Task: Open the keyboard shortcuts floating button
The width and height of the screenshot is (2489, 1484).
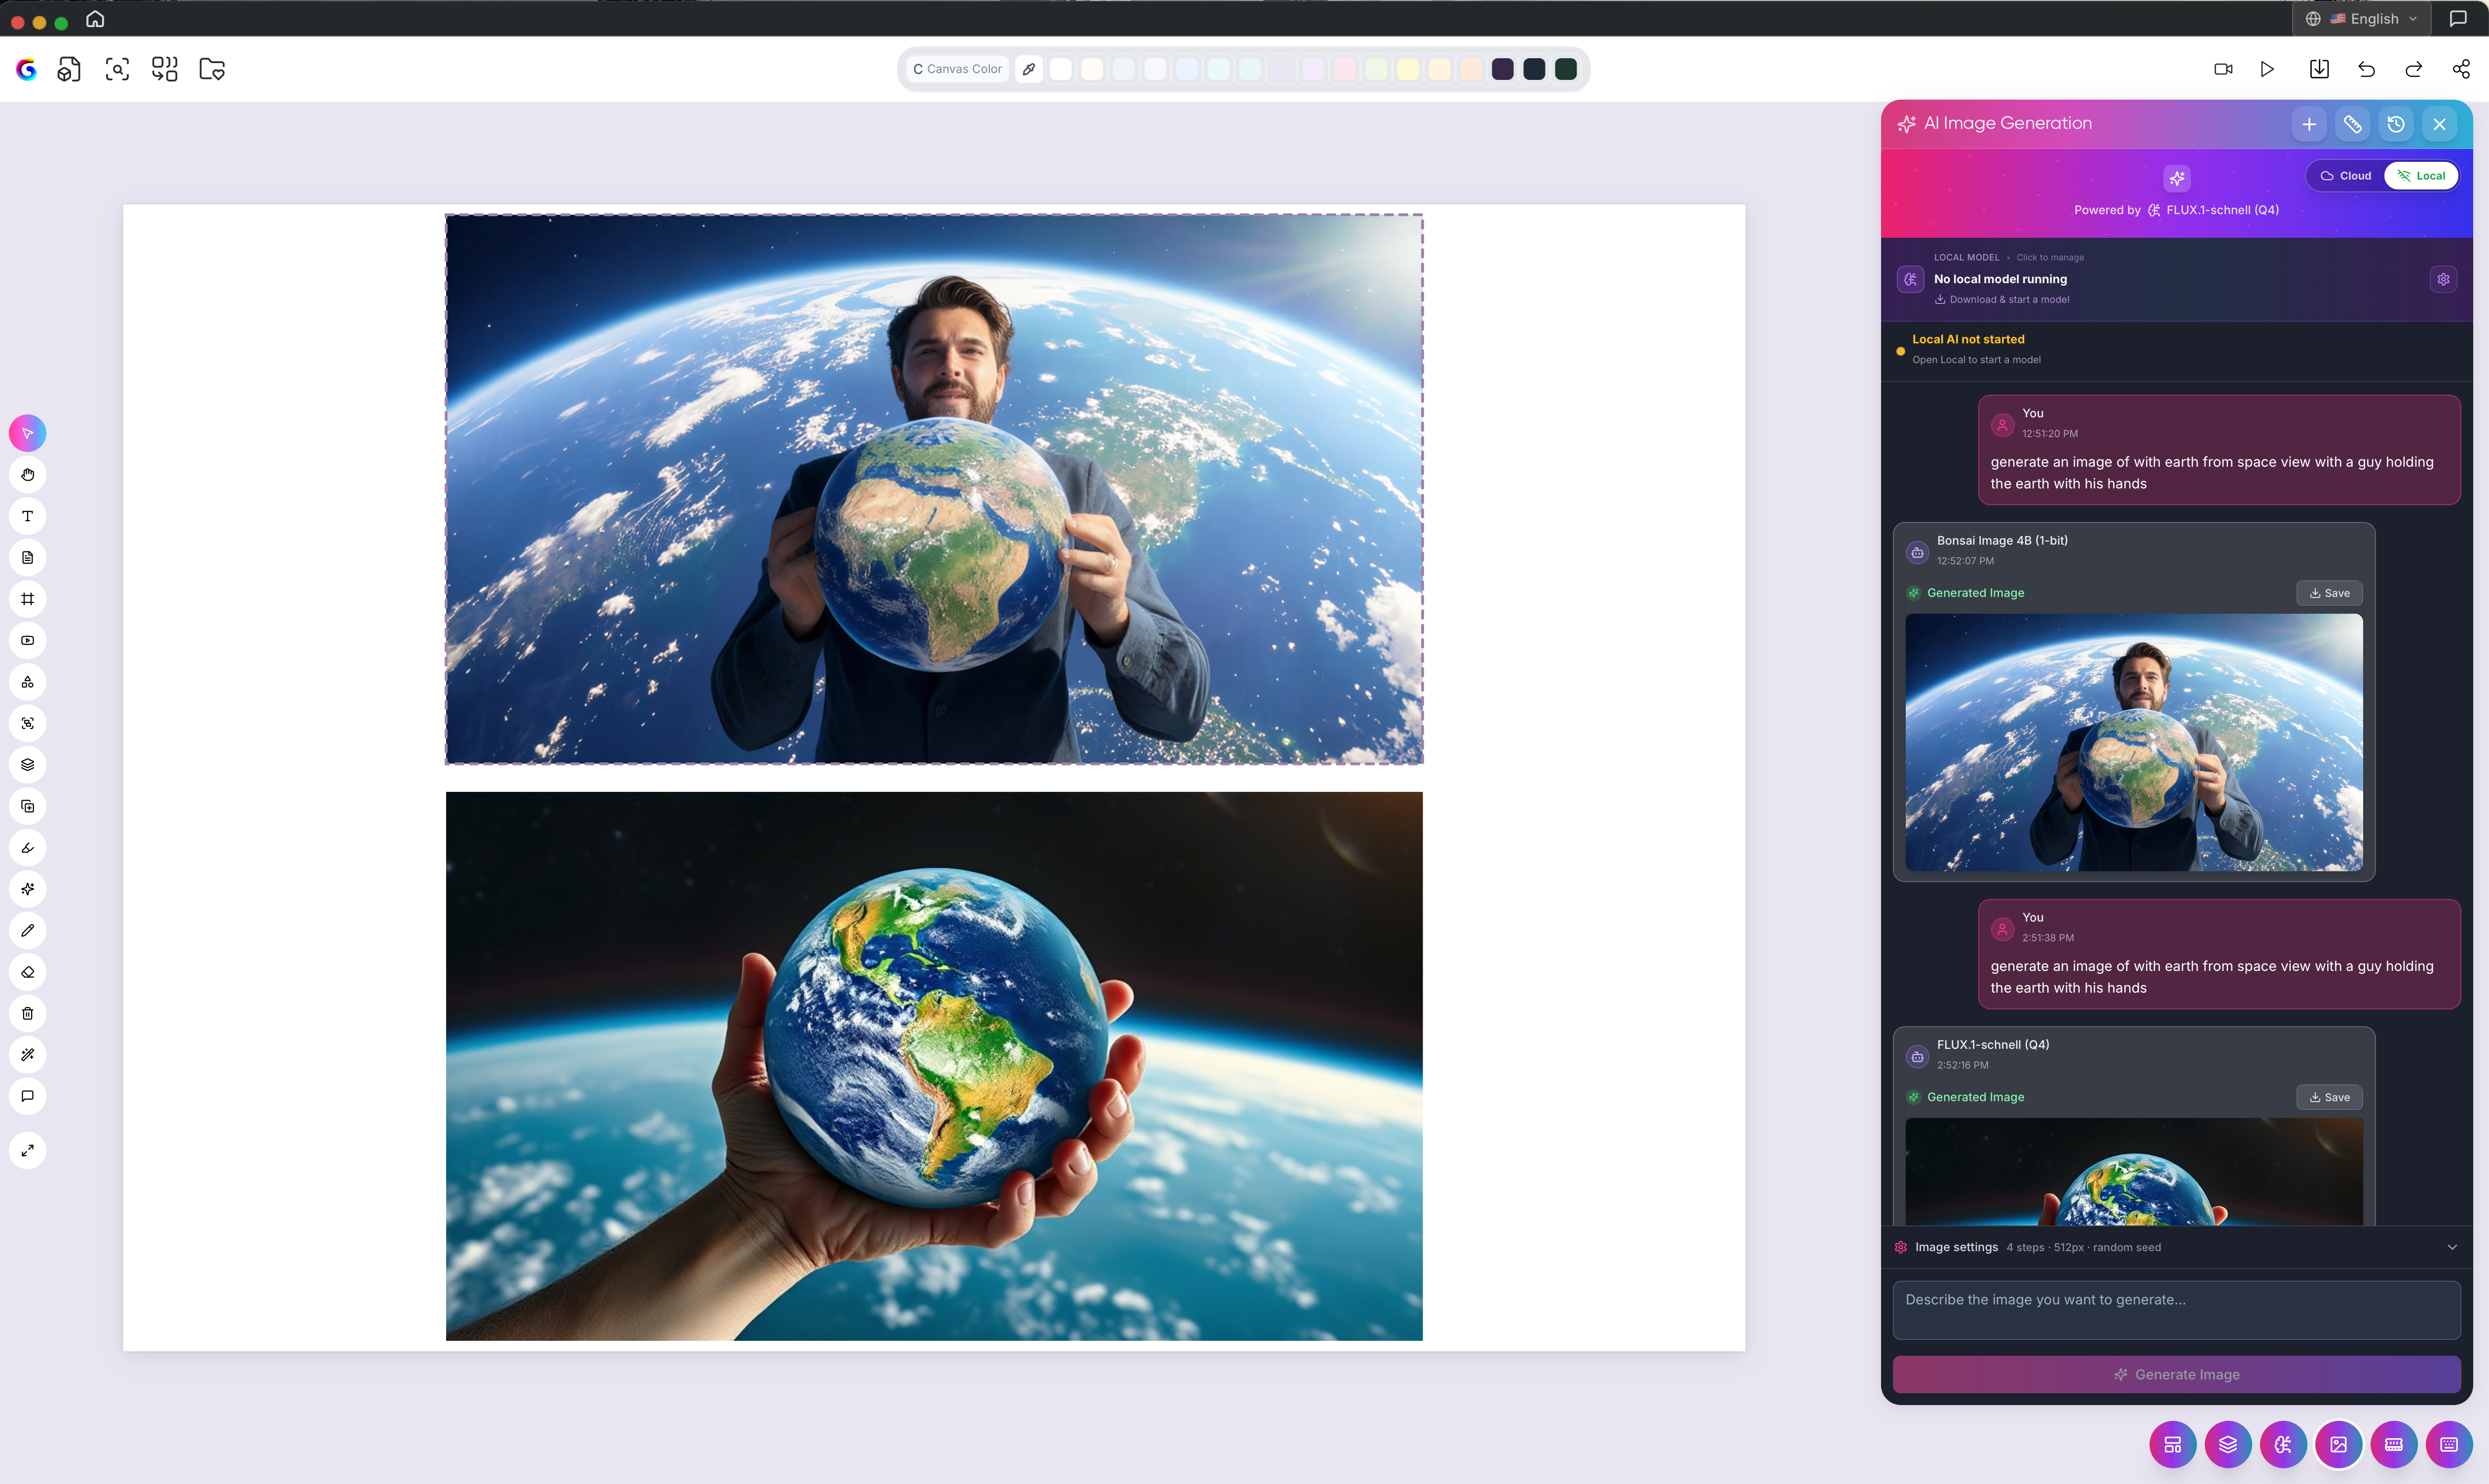Action: (2449, 1445)
